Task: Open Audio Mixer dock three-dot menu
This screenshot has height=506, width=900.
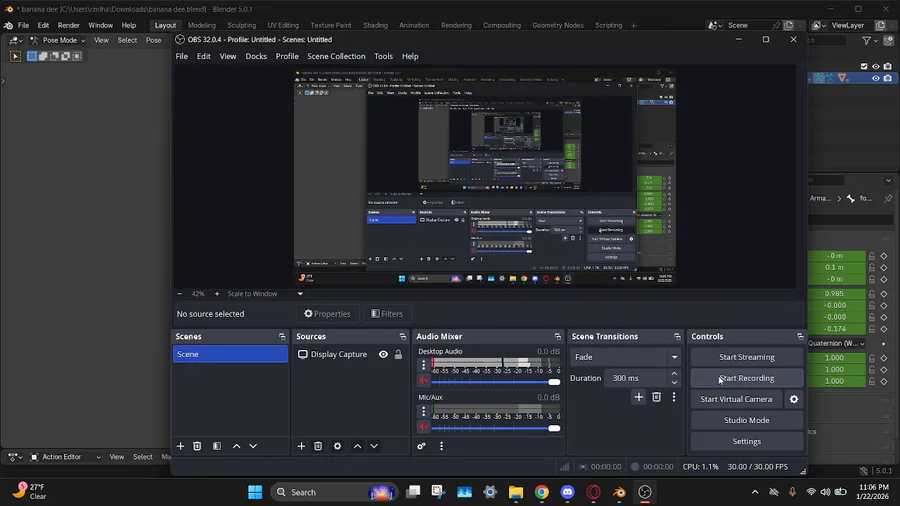Action: [x=441, y=446]
